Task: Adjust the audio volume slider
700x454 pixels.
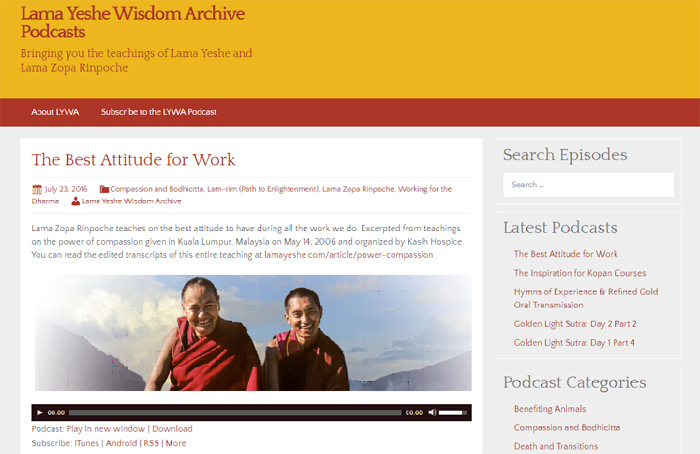Action: point(453,412)
